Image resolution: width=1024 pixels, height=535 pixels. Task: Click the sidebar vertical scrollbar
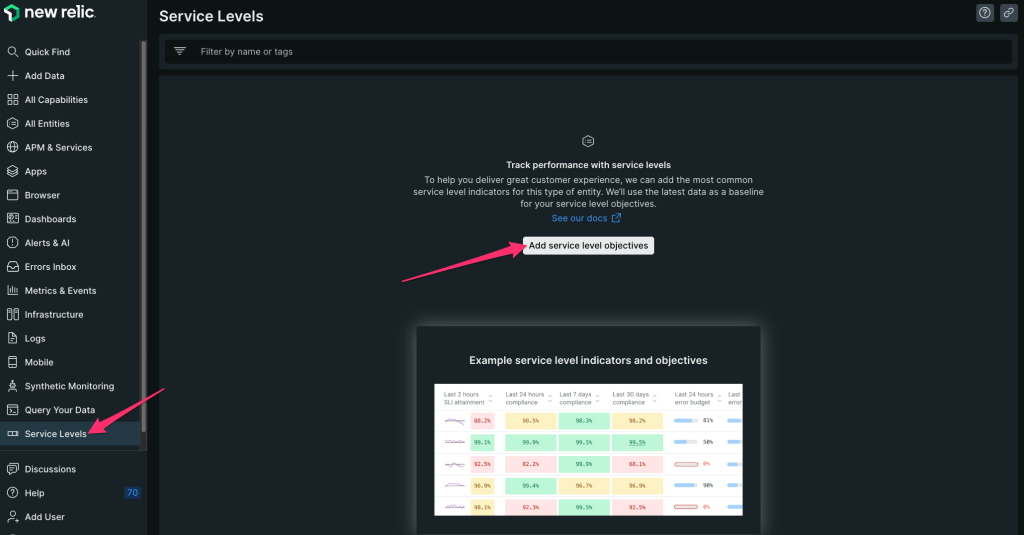point(144,235)
